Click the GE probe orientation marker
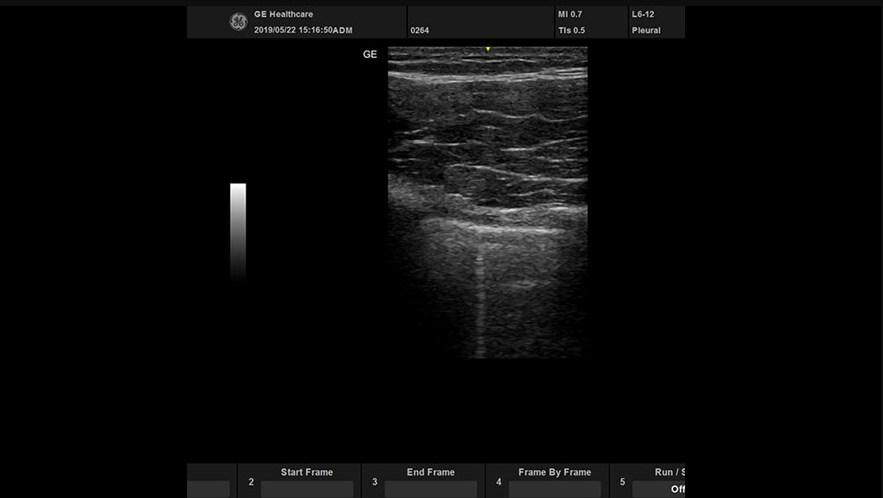Viewport: 883px width, 498px height. click(x=370, y=55)
